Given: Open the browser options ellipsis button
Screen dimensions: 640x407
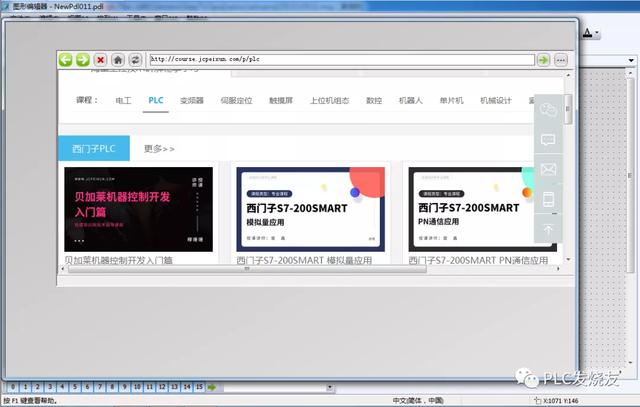Looking at the screenshot, I should 561,60.
